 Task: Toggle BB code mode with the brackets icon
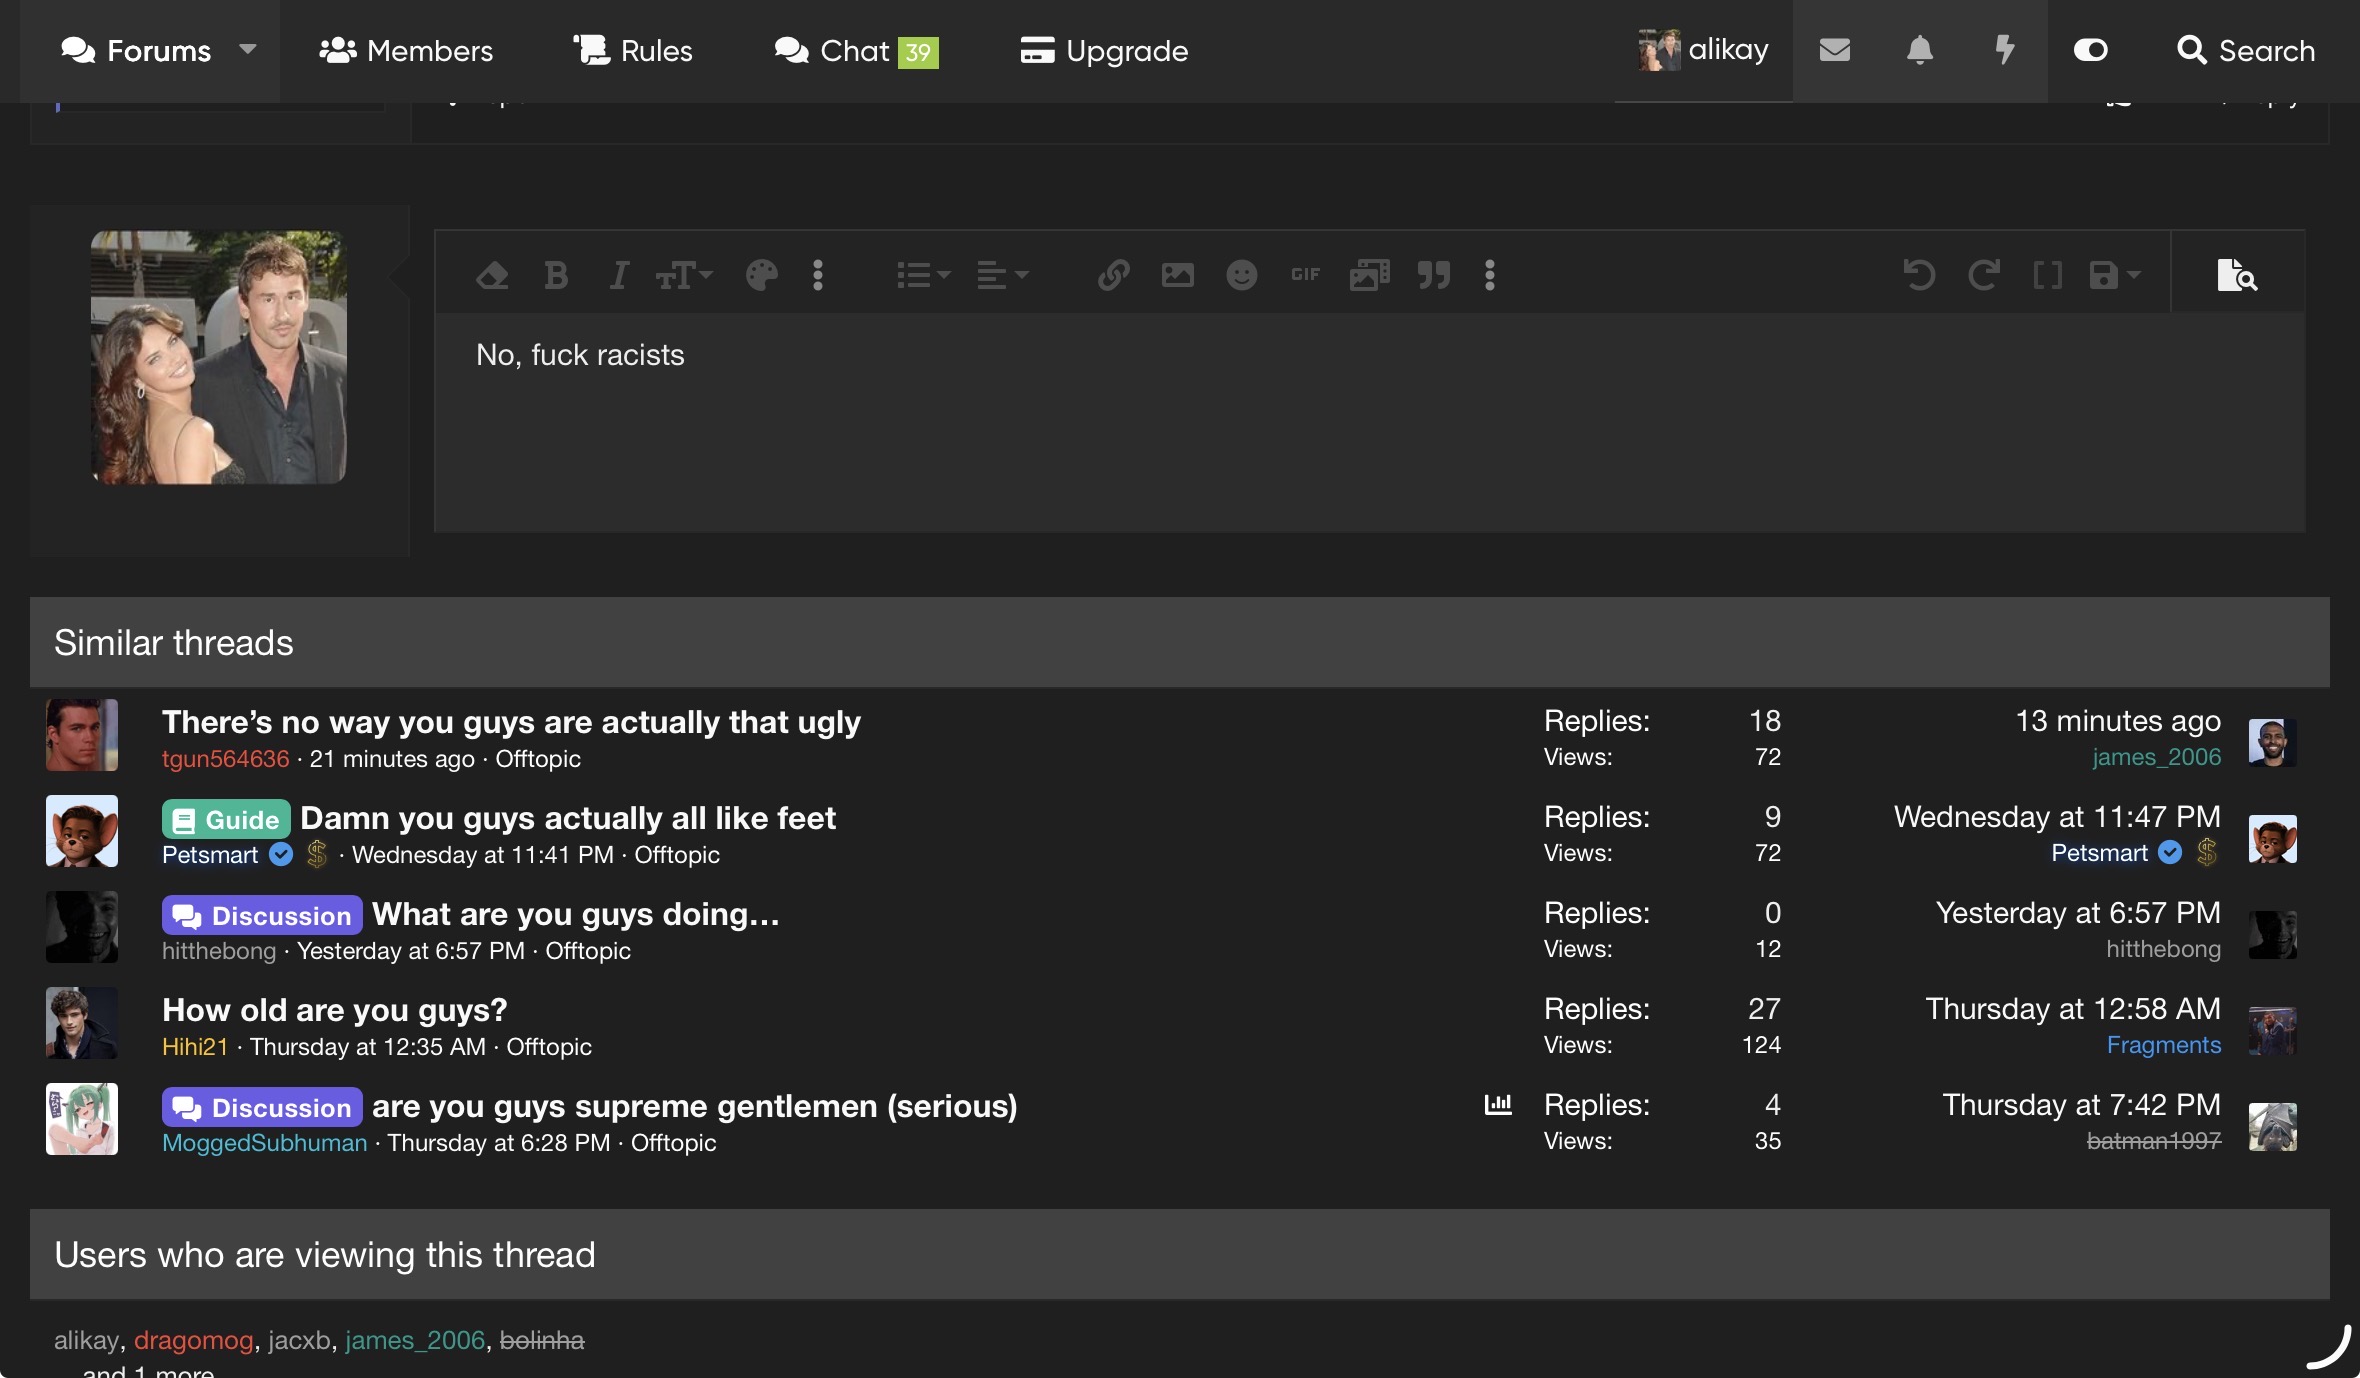[2047, 275]
